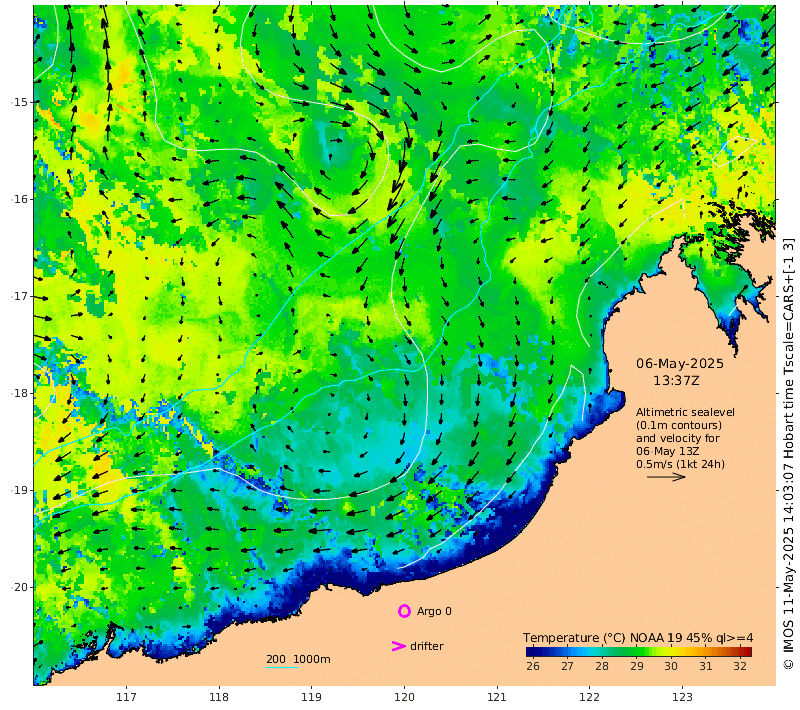
Task: Click the IMOS copyright vertical text
Action: pyautogui.click(x=788, y=454)
